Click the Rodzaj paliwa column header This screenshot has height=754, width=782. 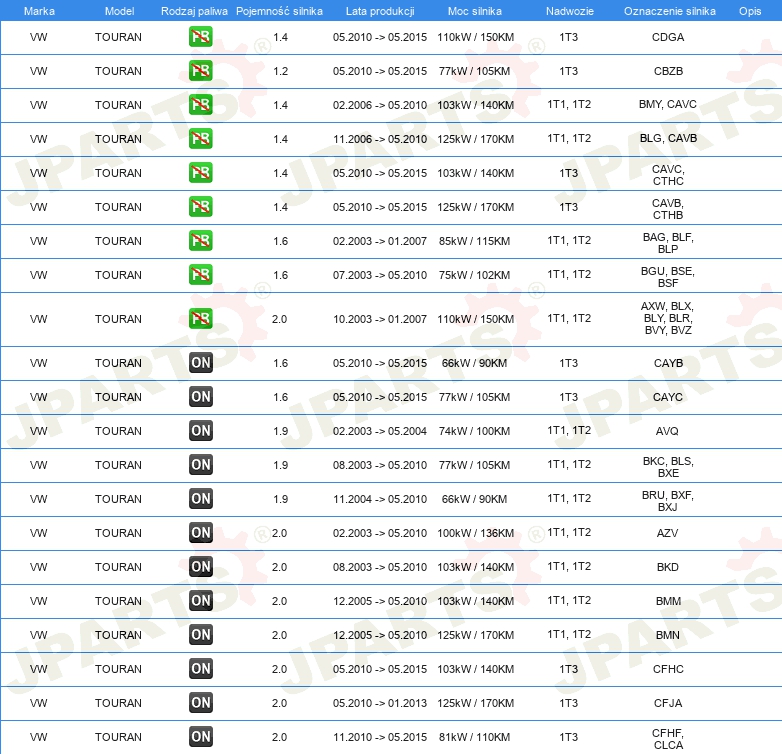[194, 11]
